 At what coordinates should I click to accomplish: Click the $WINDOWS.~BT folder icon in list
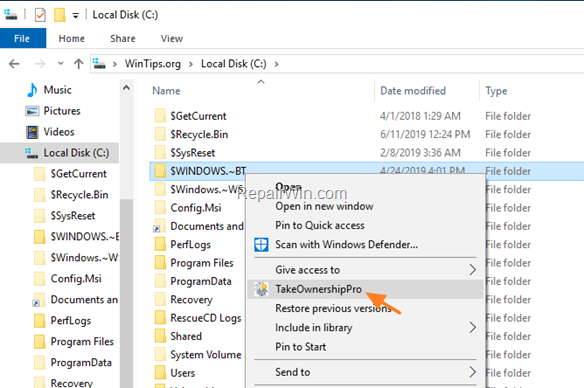pyautogui.click(x=160, y=171)
